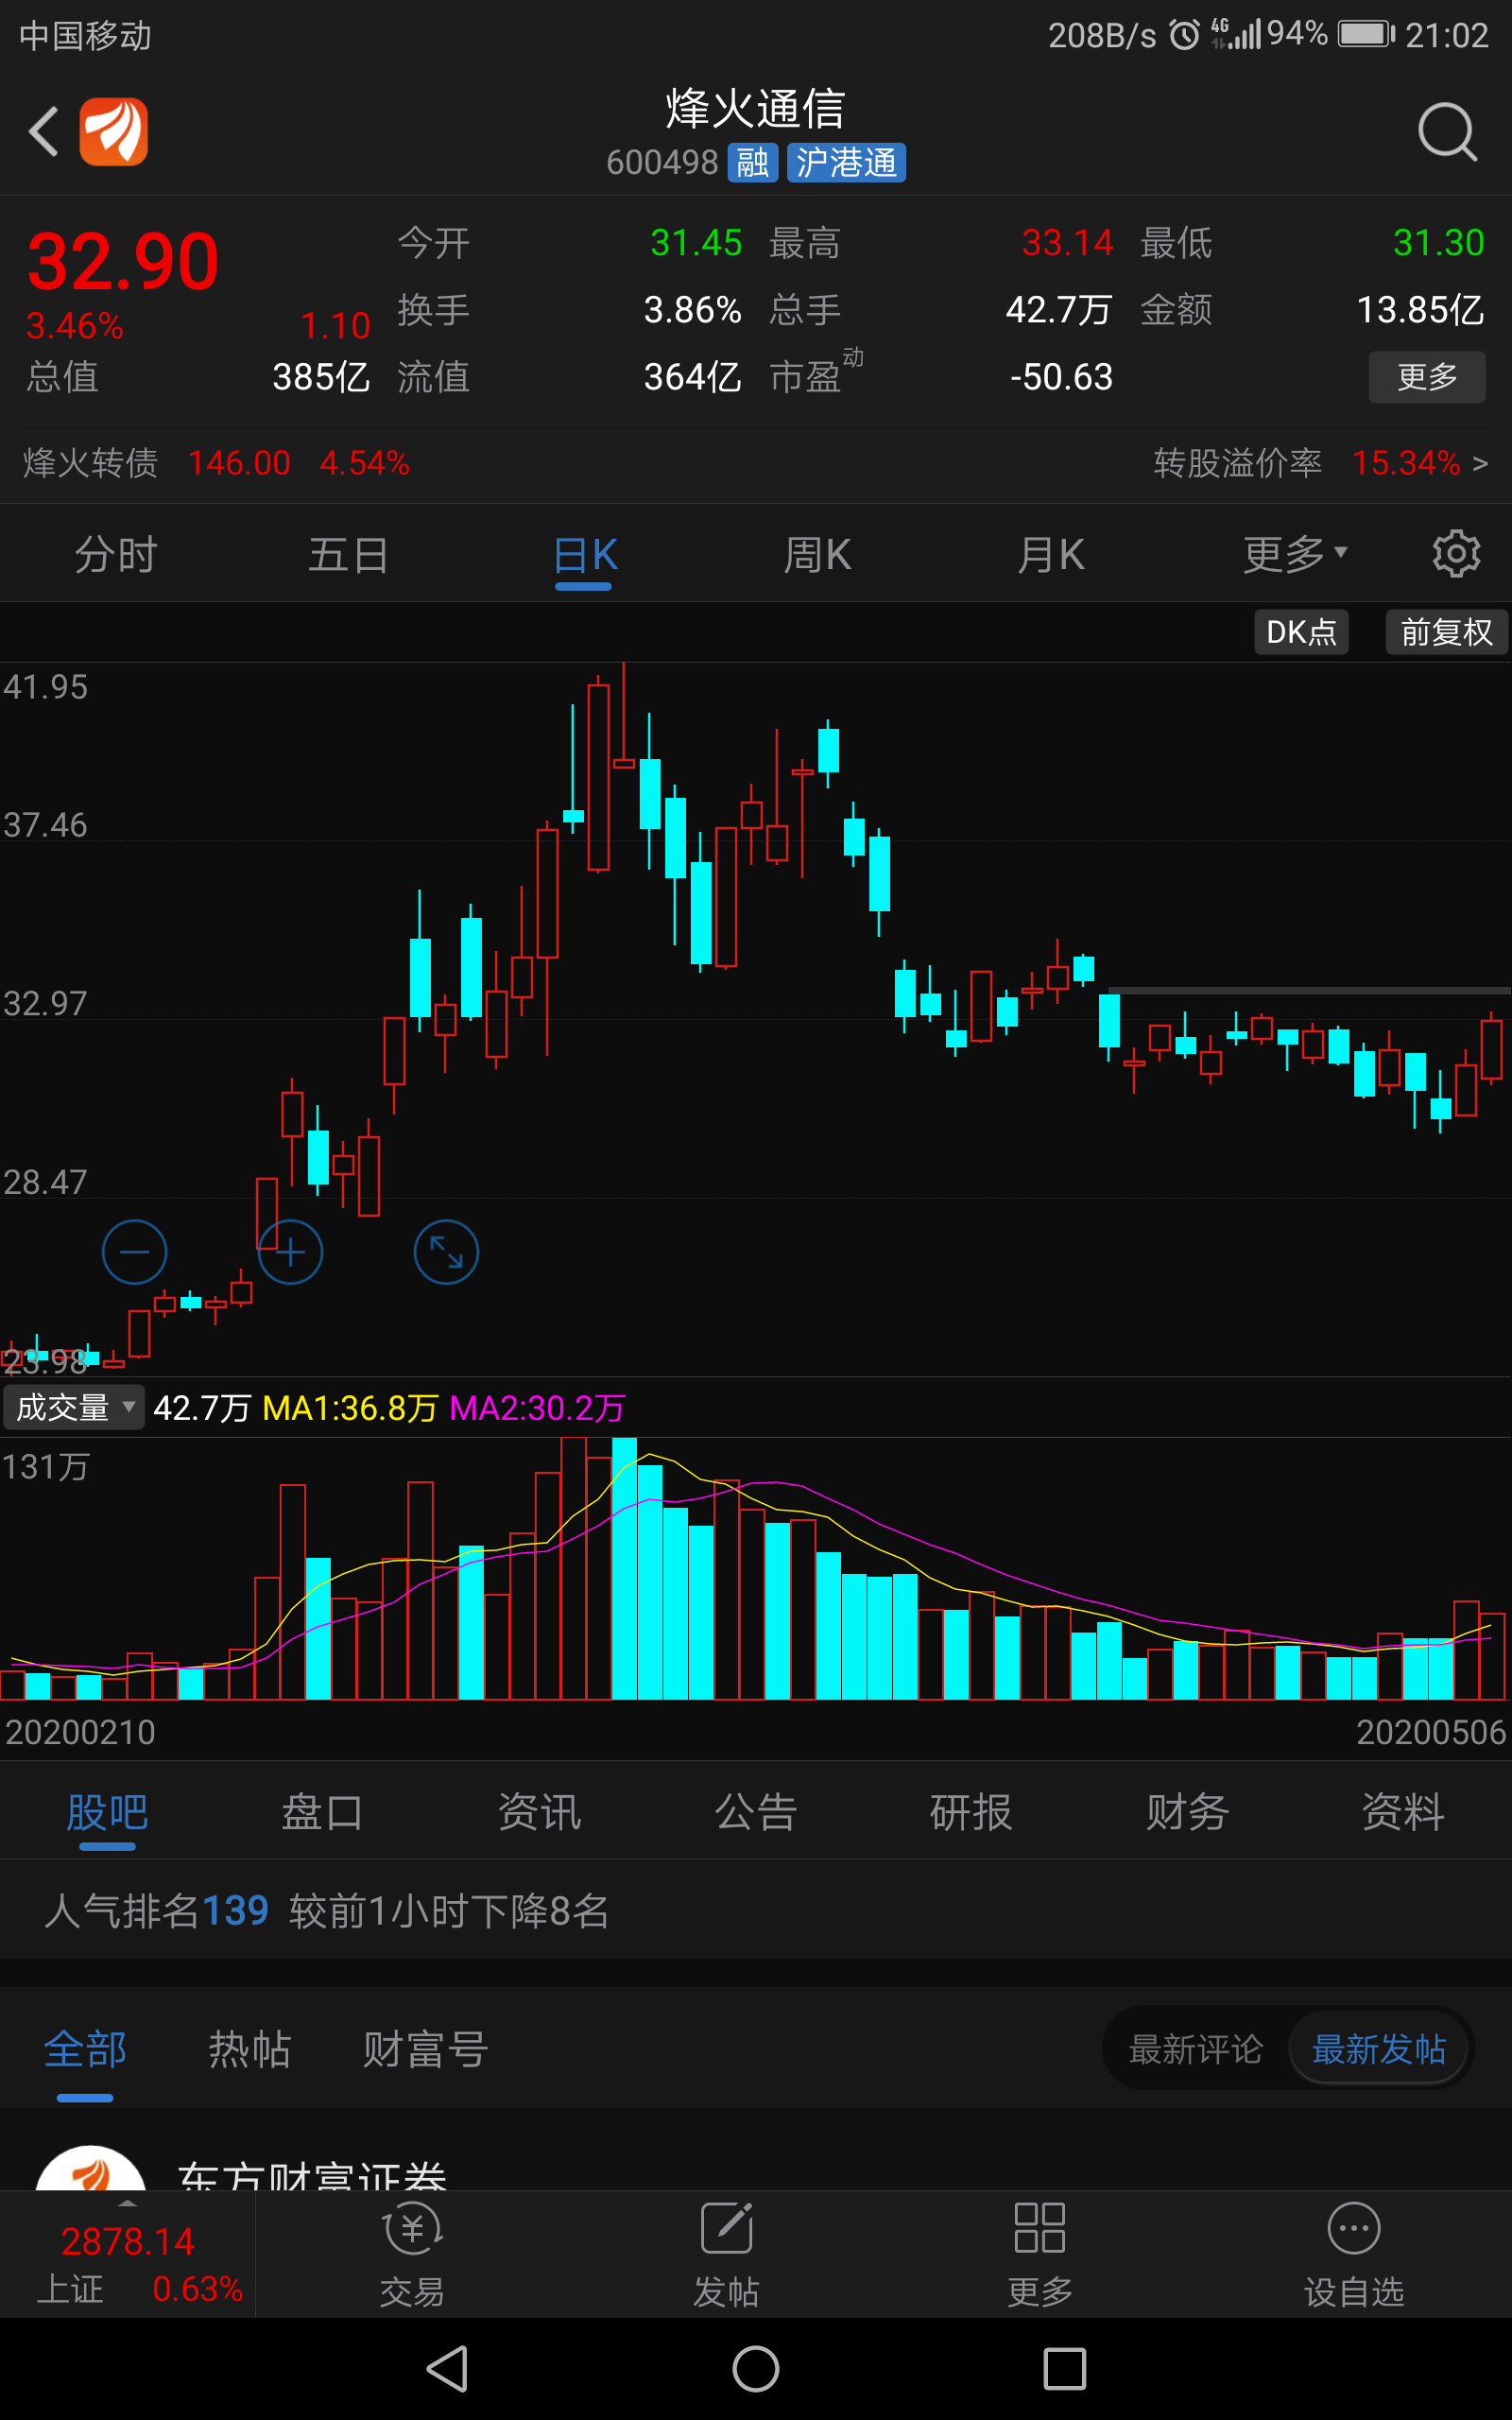The image size is (1512, 2420).
Task: Switch to 分时 chart tab
Action: [x=116, y=554]
